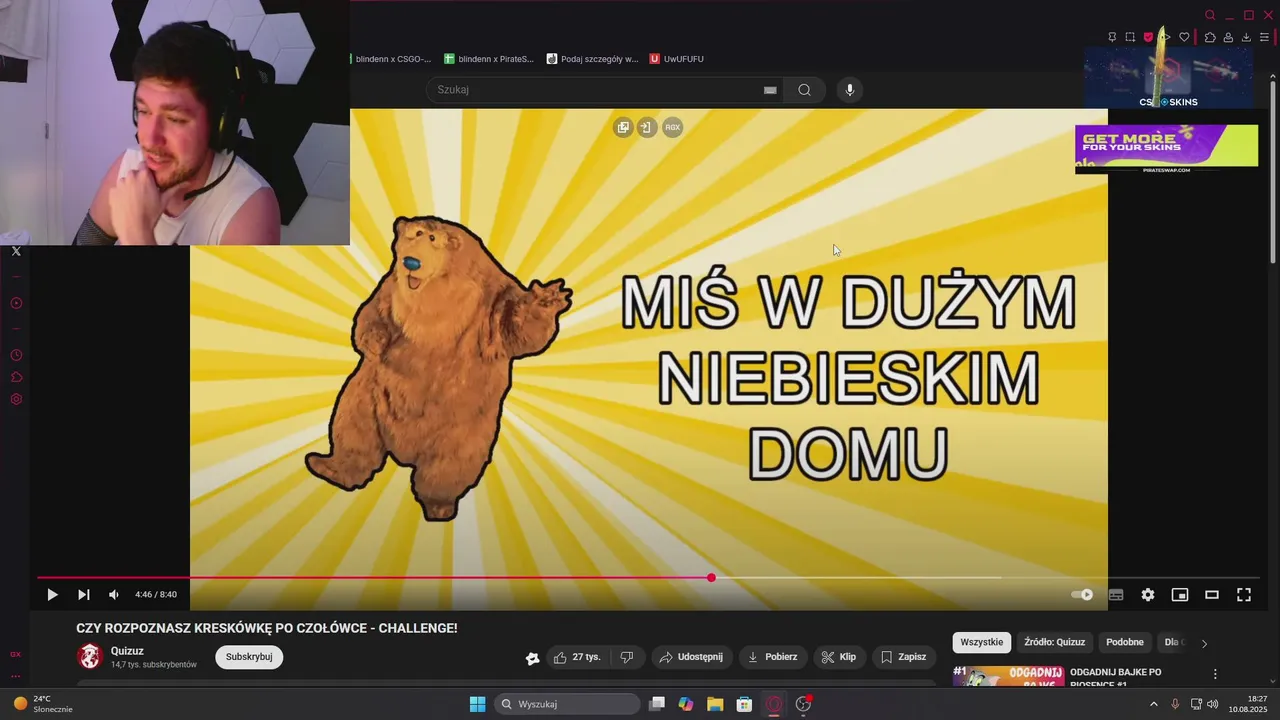
Task: Open taskbar volume control
Action: coord(1213,704)
